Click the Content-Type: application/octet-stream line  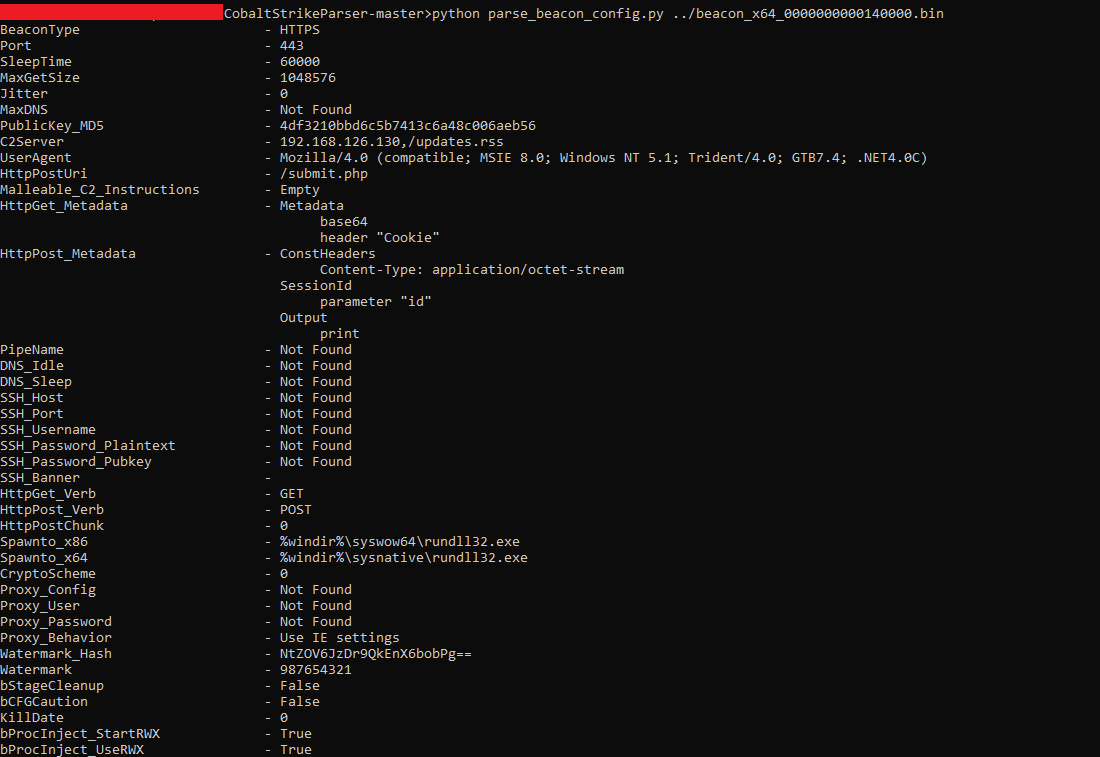coord(472,270)
